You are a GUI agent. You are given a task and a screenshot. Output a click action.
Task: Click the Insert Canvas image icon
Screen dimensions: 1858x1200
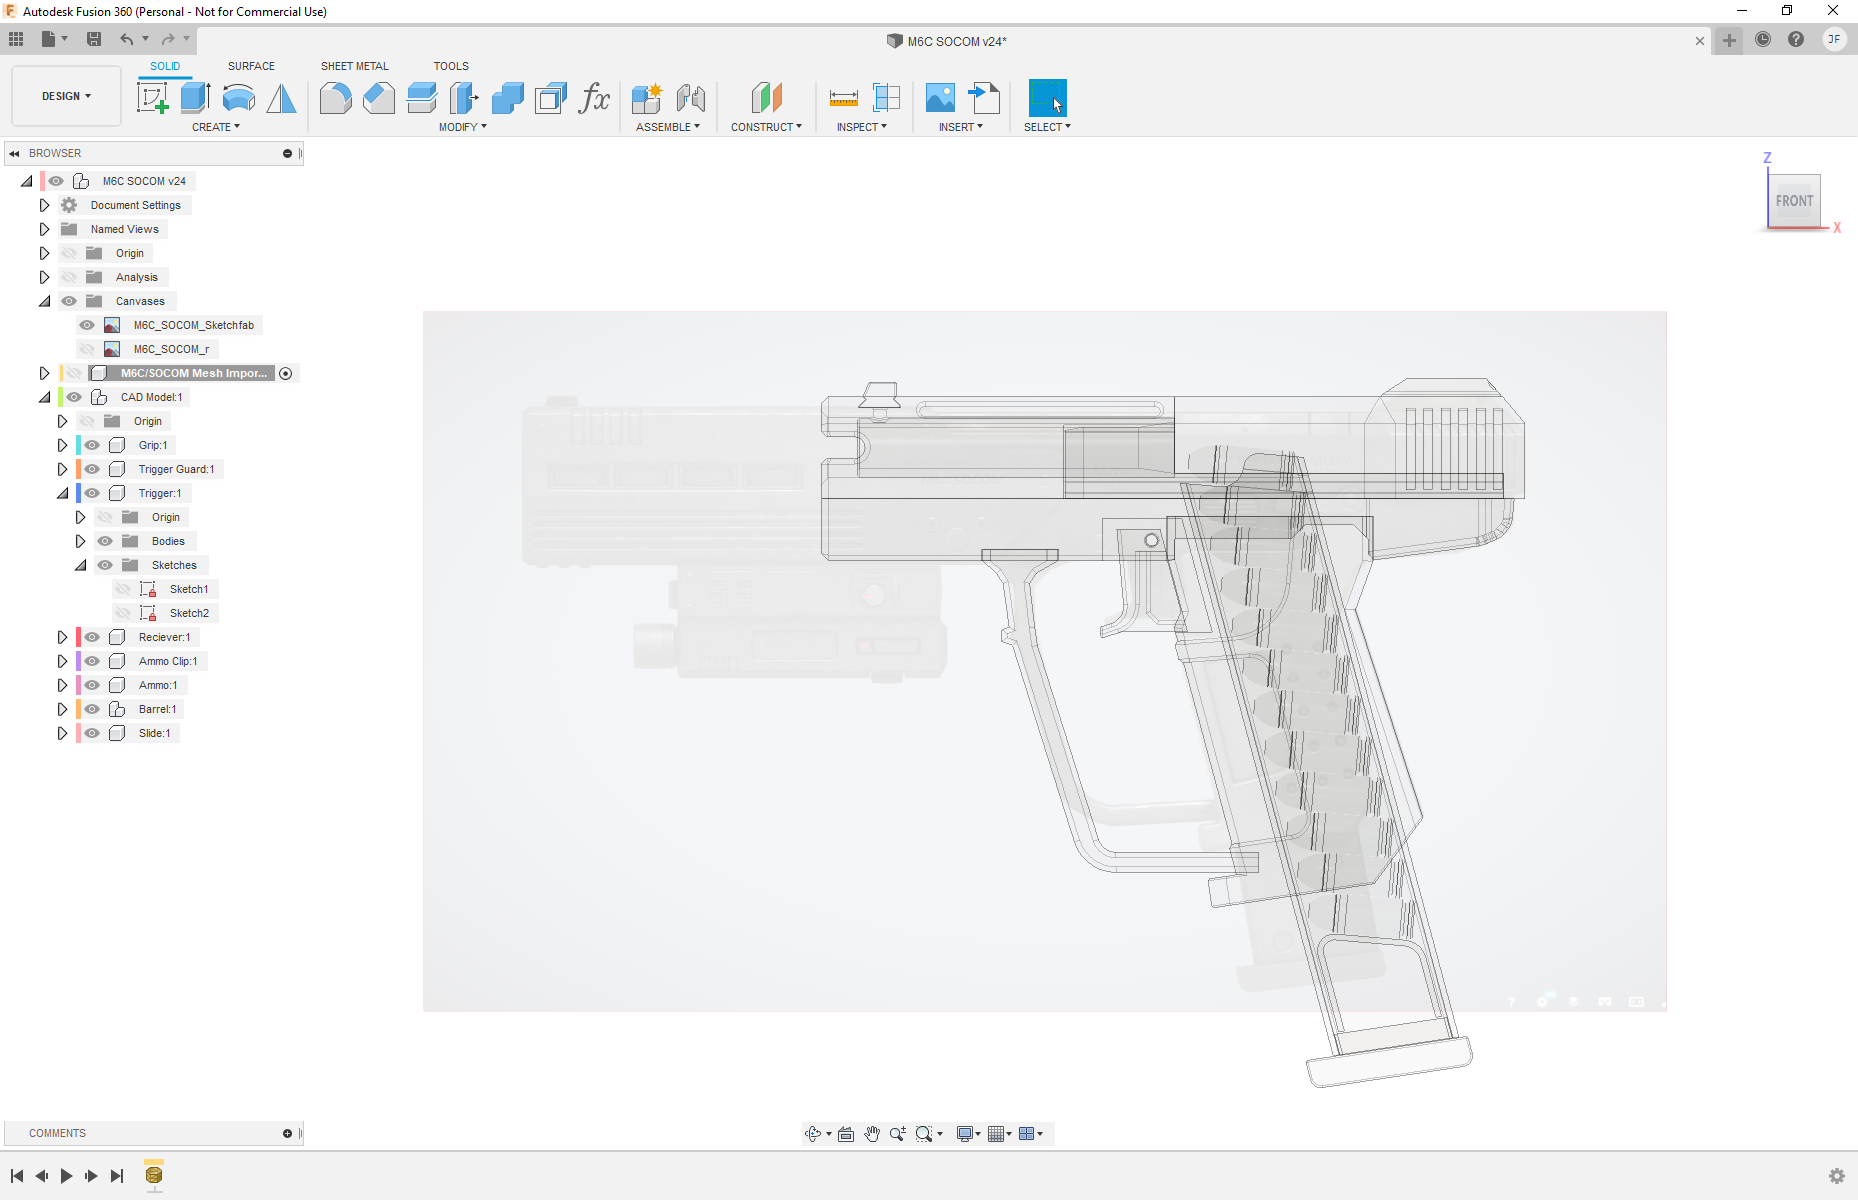tap(940, 98)
